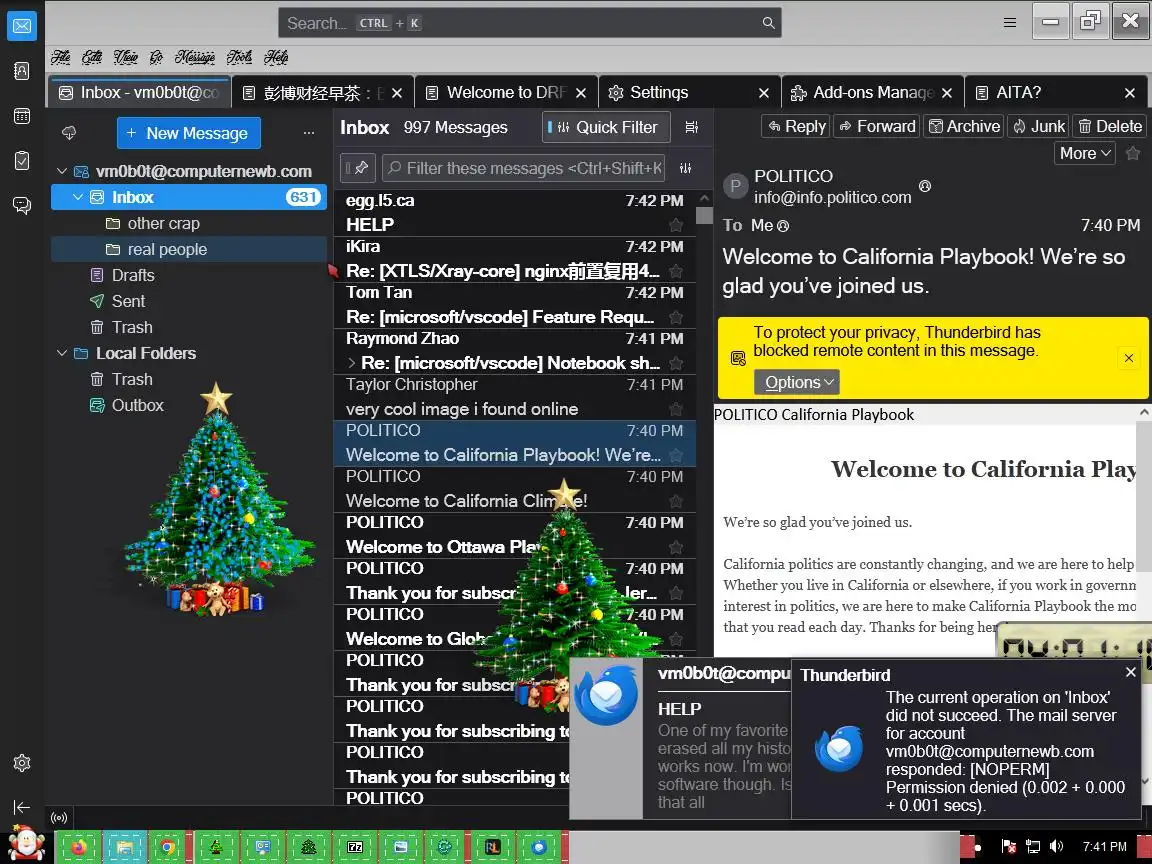The width and height of the screenshot is (1152, 864).
Task: Click the message list scrollbar thumb
Action: pyautogui.click(x=704, y=215)
